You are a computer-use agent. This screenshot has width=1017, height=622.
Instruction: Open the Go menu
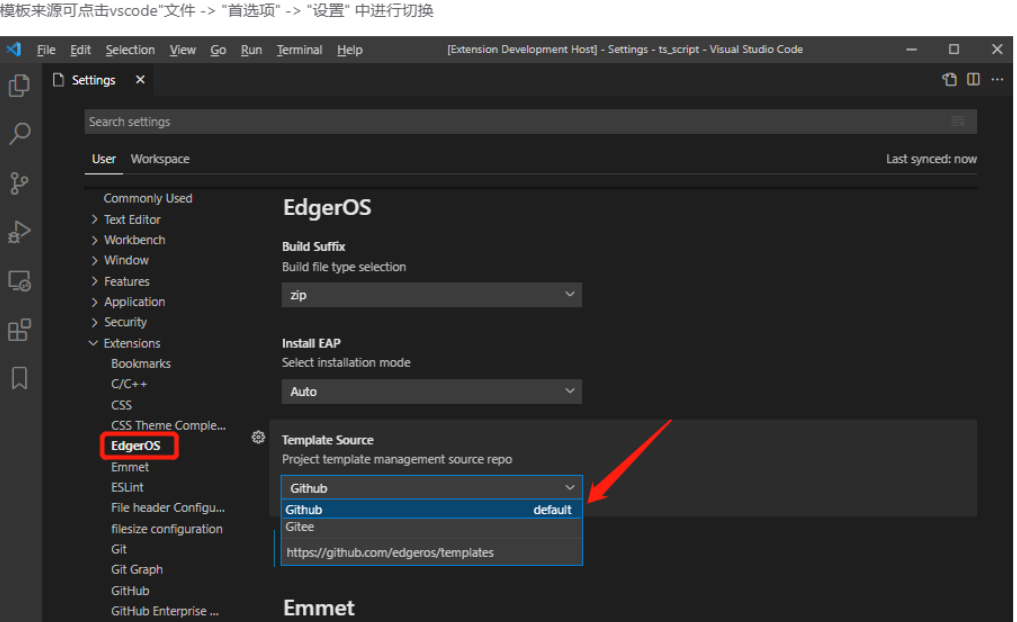[218, 50]
